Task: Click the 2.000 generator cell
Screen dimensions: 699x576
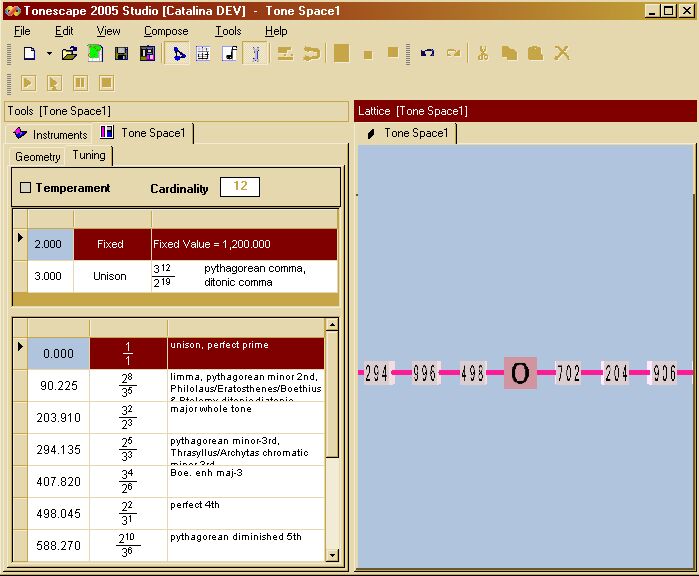Action: 50,244
